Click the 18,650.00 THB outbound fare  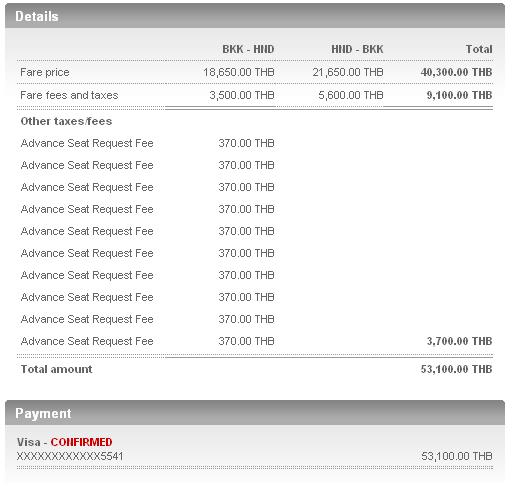tap(239, 72)
